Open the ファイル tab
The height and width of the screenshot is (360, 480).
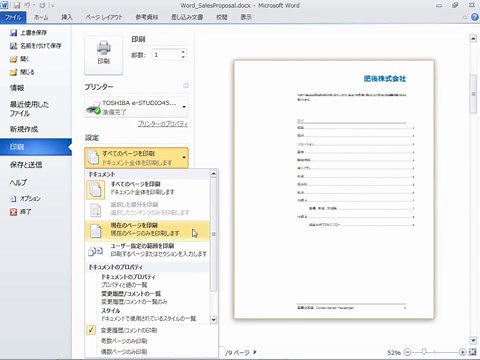pyautogui.click(x=13, y=17)
